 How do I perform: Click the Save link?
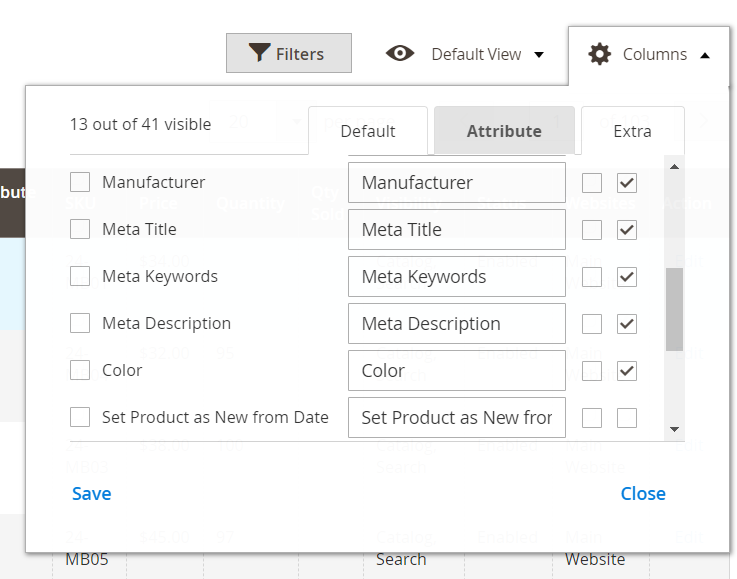coord(91,494)
